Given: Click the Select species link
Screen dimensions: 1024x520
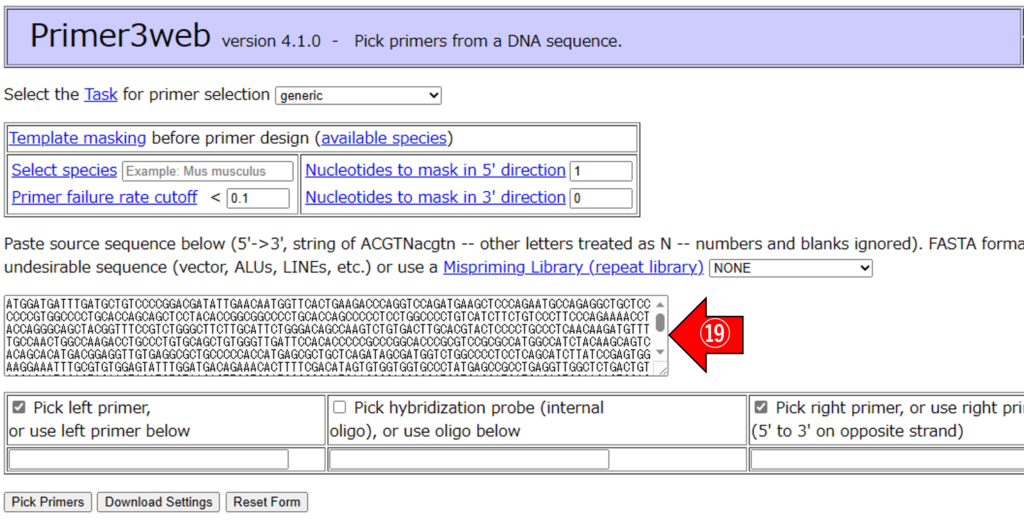Looking at the screenshot, I should [64, 170].
